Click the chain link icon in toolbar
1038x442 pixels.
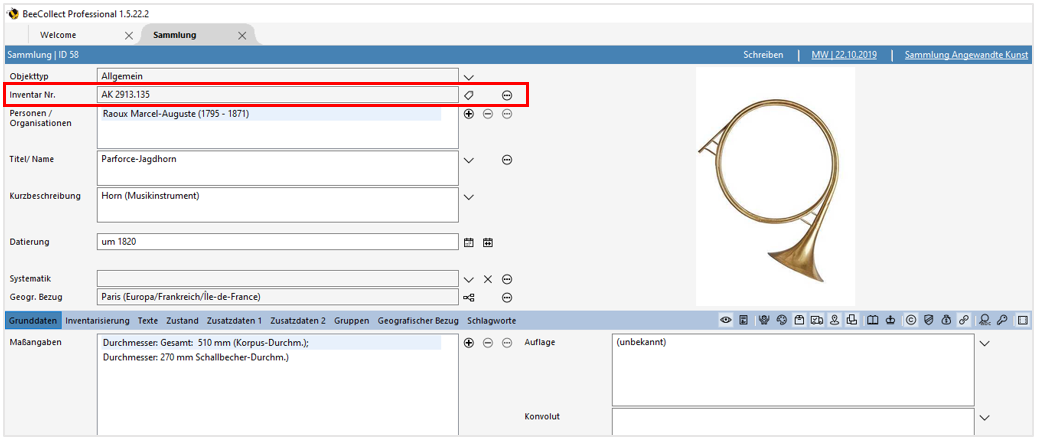point(963,321)
